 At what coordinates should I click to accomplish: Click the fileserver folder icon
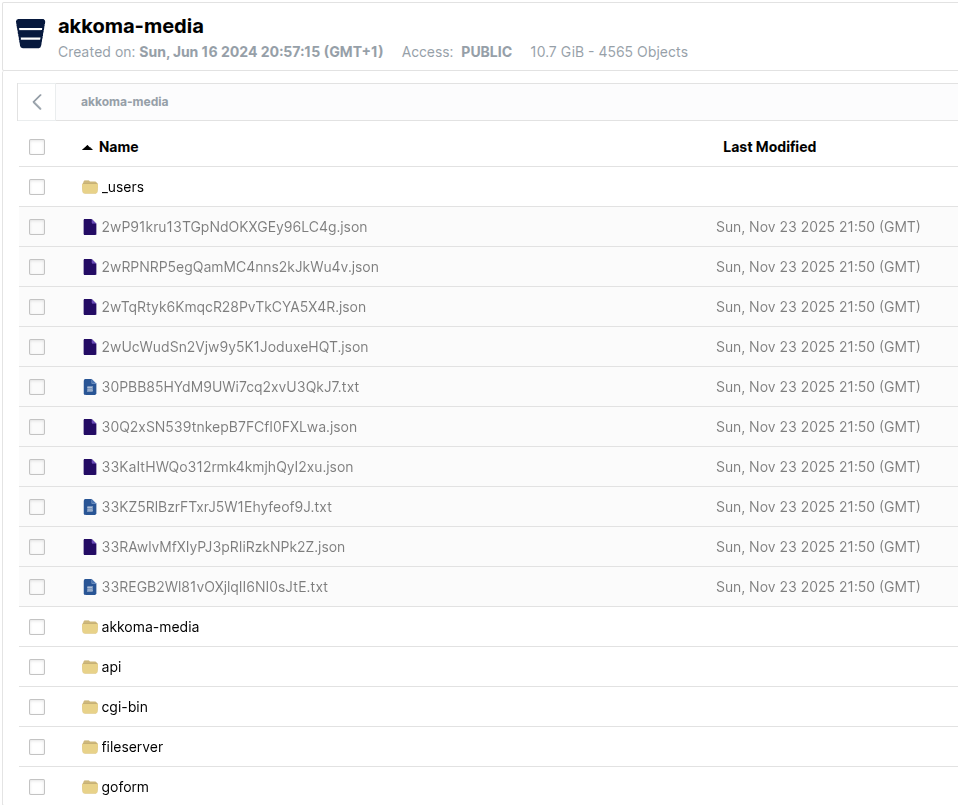pyautogui.click(x=90, y=747)
